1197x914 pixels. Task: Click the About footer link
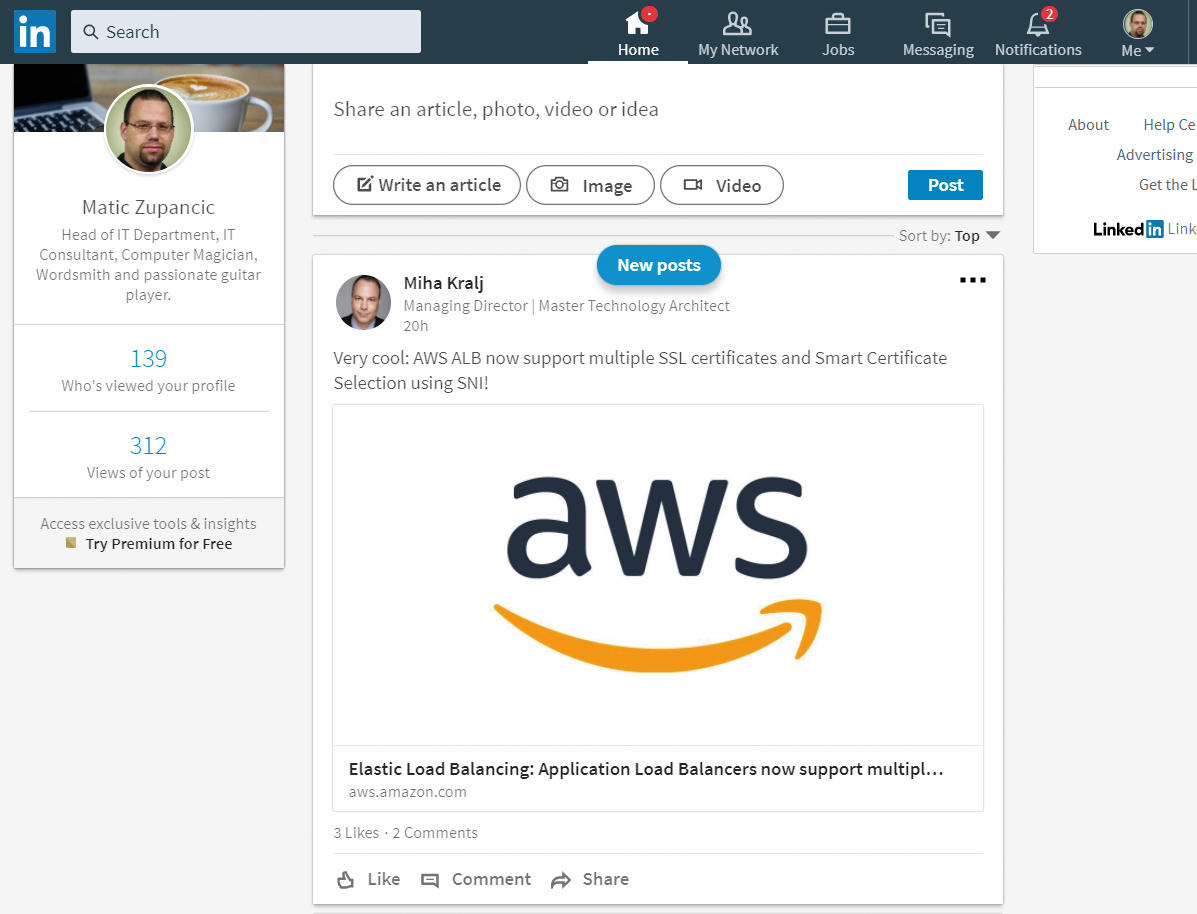pos(1088,124)
